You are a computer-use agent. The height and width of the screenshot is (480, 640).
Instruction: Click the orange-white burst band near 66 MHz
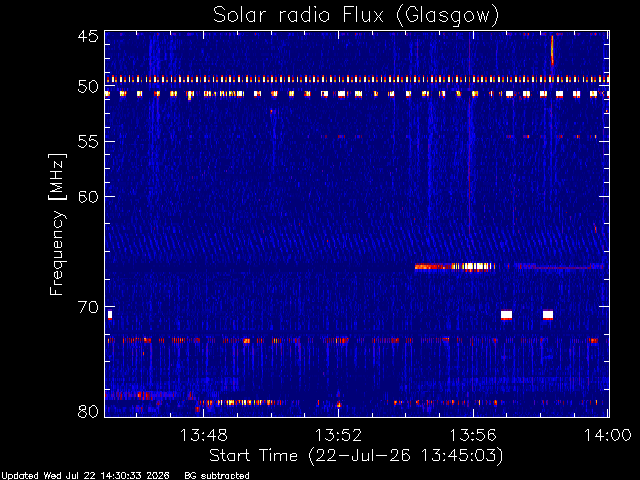tap(455, 267)
